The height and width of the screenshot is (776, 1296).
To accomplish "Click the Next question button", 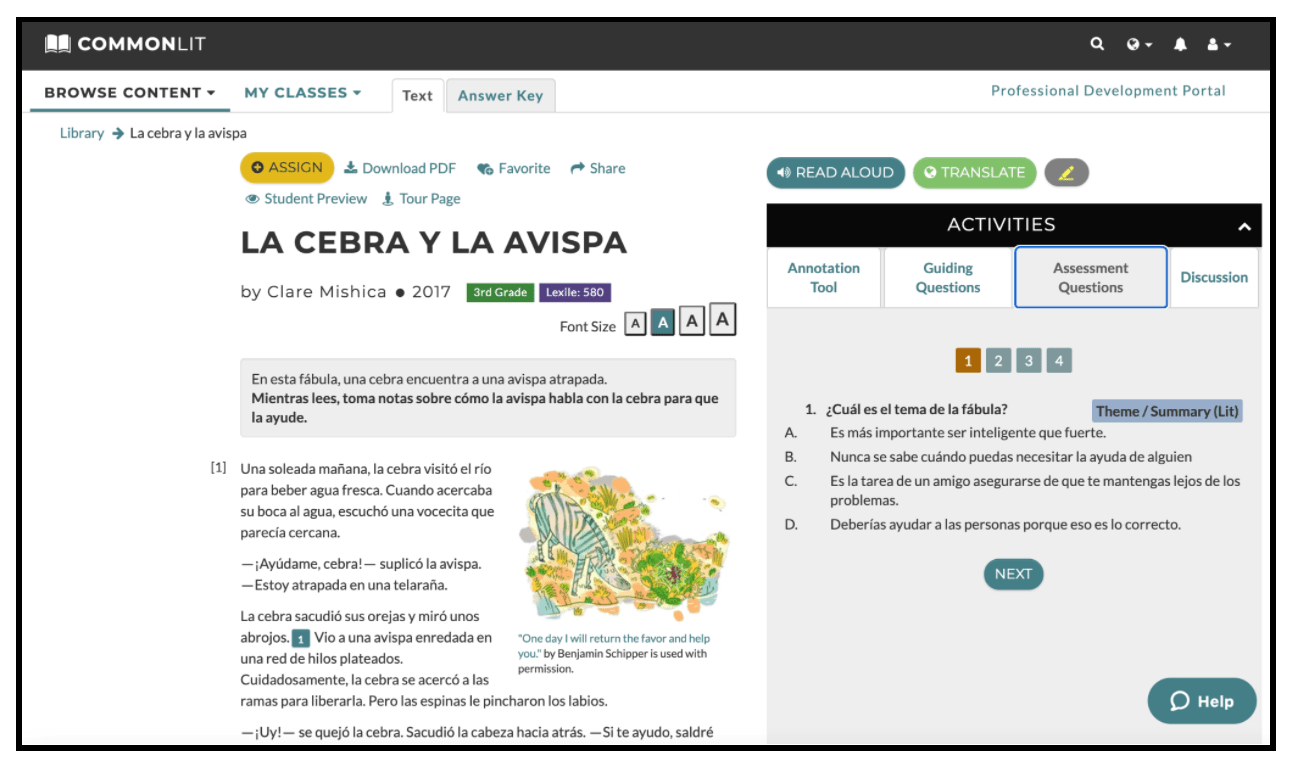I will [1013, 574].
